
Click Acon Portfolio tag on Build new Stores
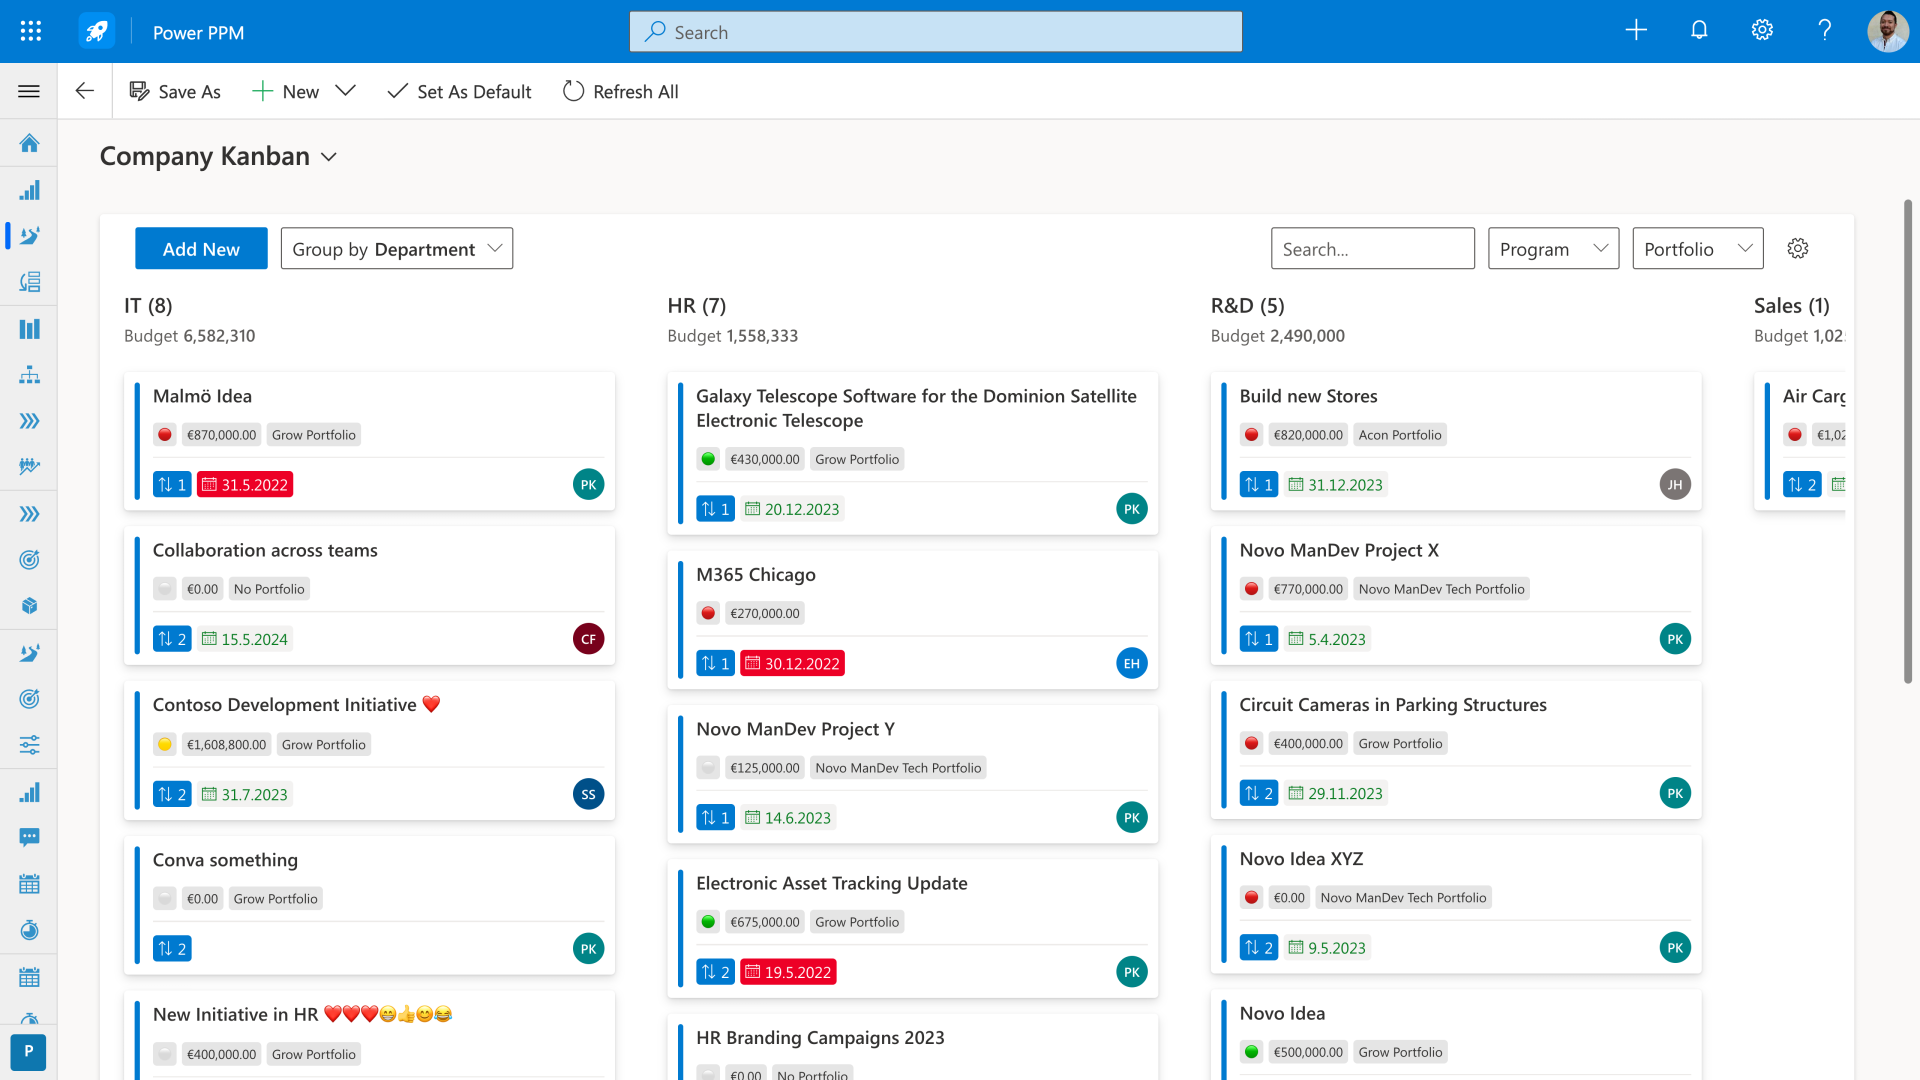1400,435
